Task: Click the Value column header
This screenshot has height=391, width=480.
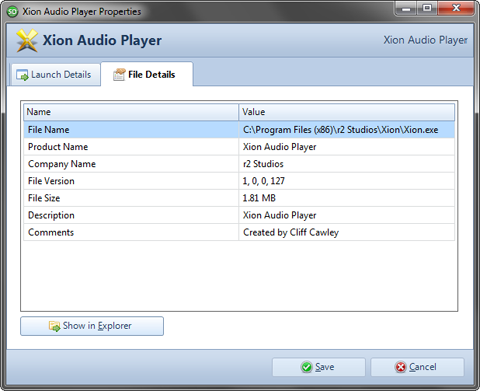Action: coord(347,112)
